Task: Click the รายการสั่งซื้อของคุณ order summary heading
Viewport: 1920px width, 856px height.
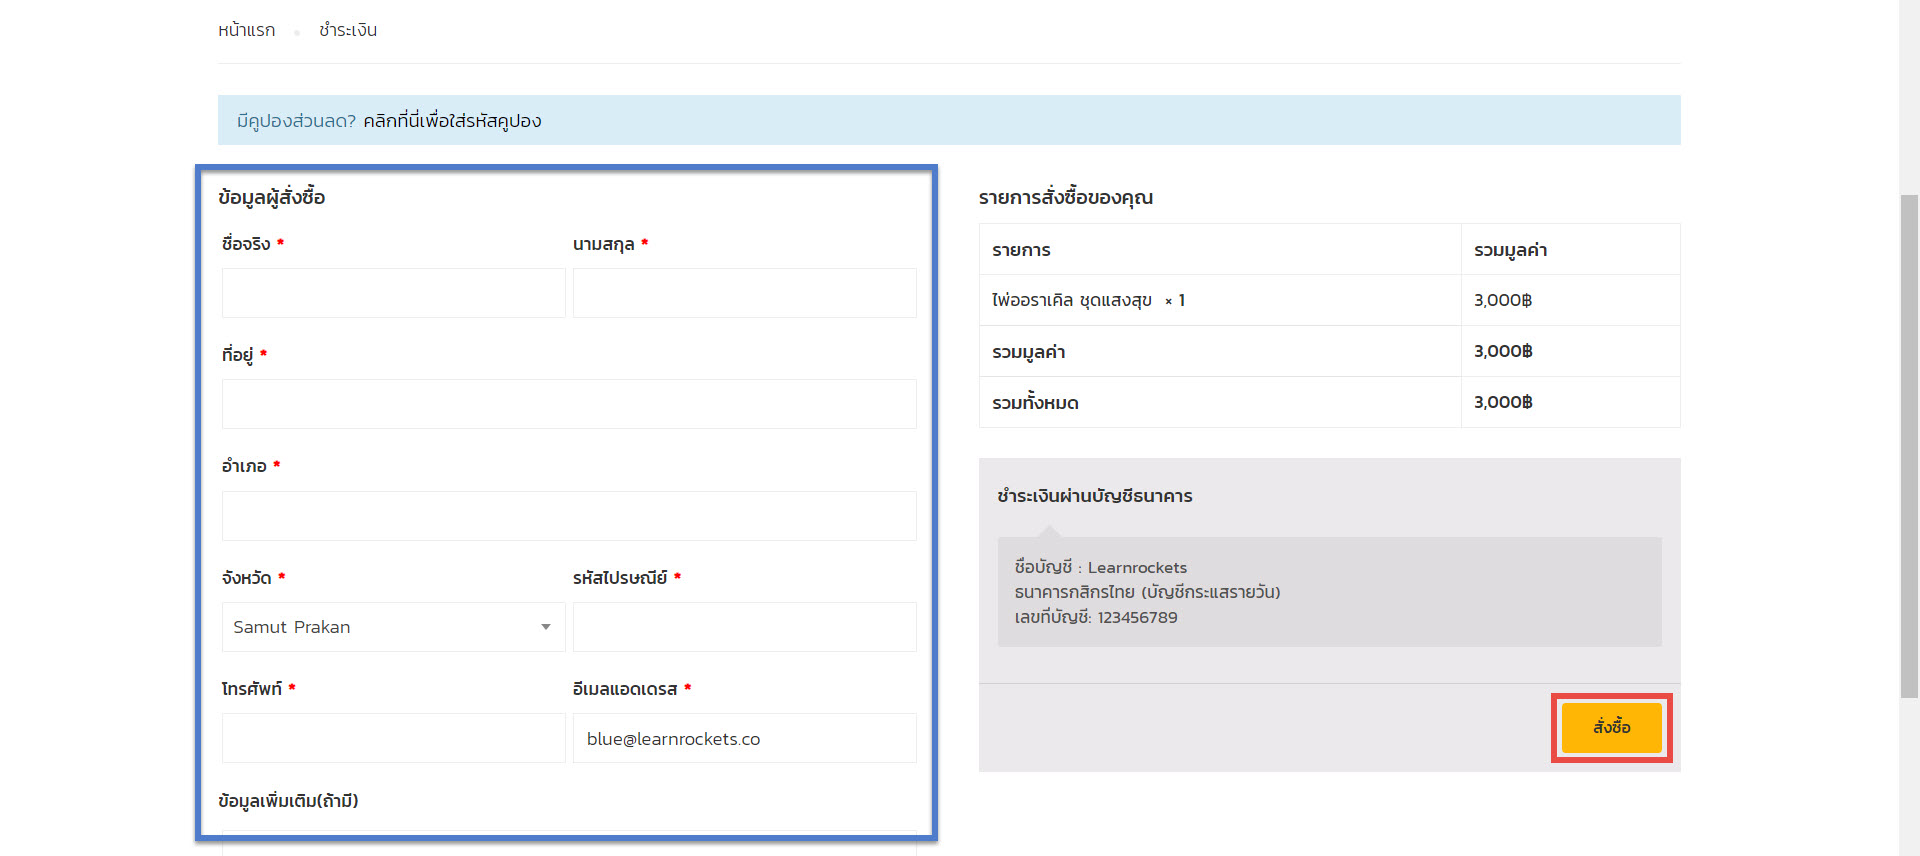Action: coord(1065,198)
